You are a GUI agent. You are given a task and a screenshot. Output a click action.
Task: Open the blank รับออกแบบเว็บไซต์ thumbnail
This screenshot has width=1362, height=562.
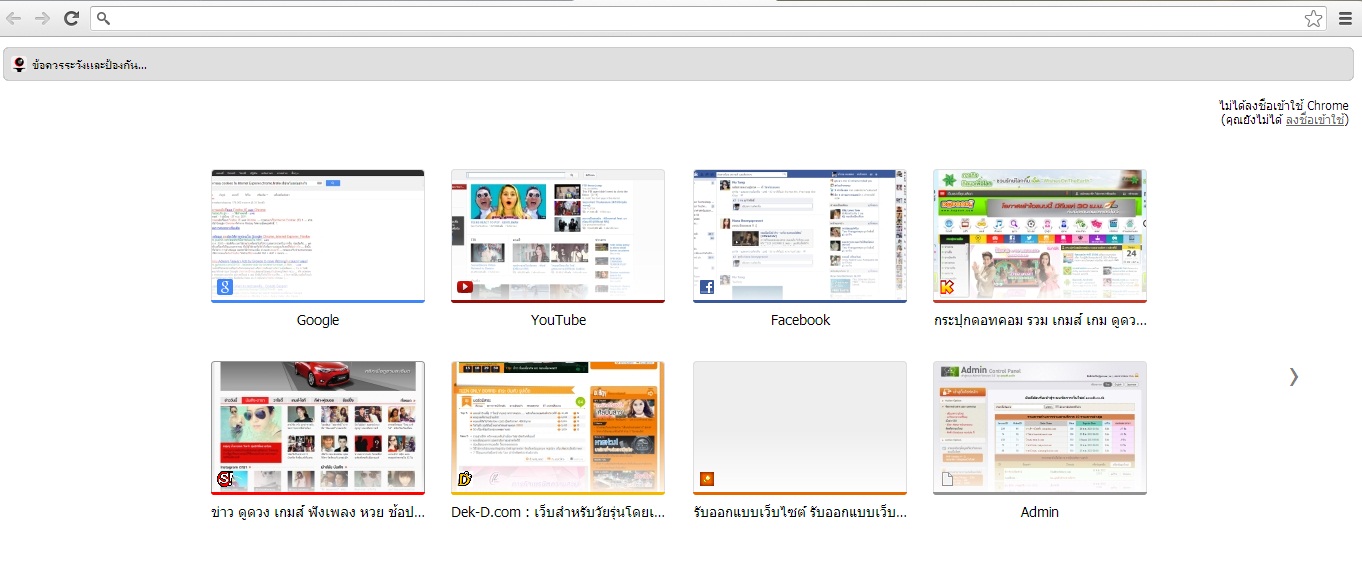(x=800, y=428)
